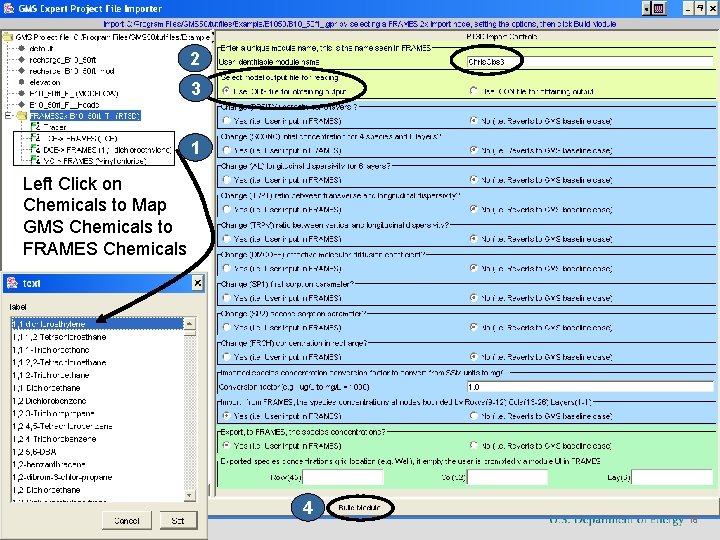Click Cancel in the text dialog
Viewport: 720px width, 540px height.
pyautogui.click(x=127, y=521)
